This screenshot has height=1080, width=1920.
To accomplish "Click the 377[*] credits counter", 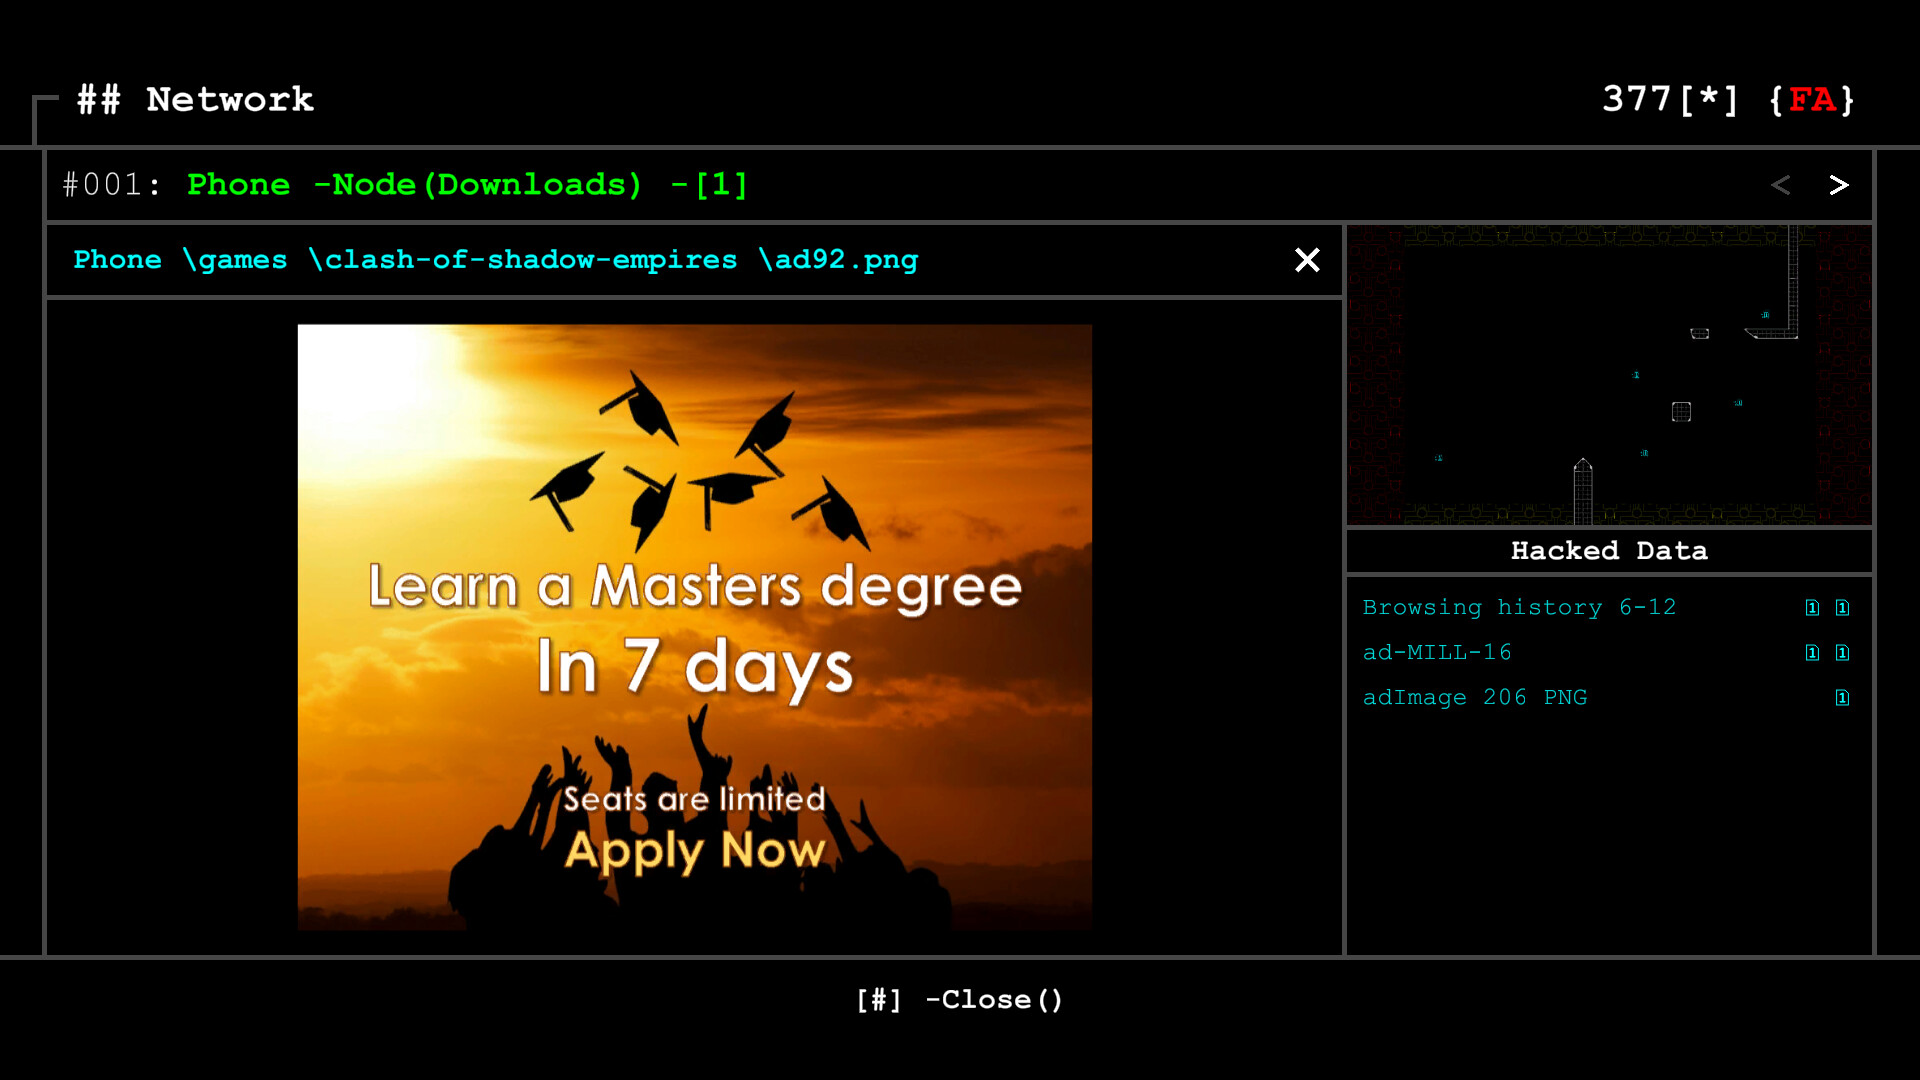I will [1670, 100].
